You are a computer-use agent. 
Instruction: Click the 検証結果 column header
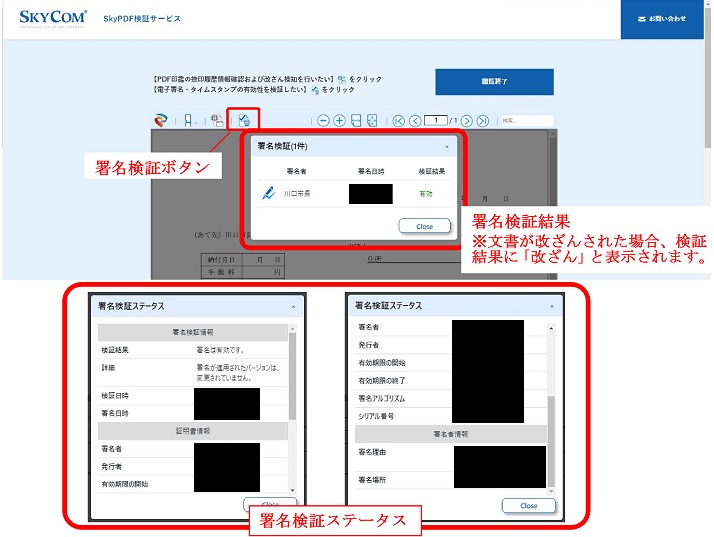click(x=432, y=171)
